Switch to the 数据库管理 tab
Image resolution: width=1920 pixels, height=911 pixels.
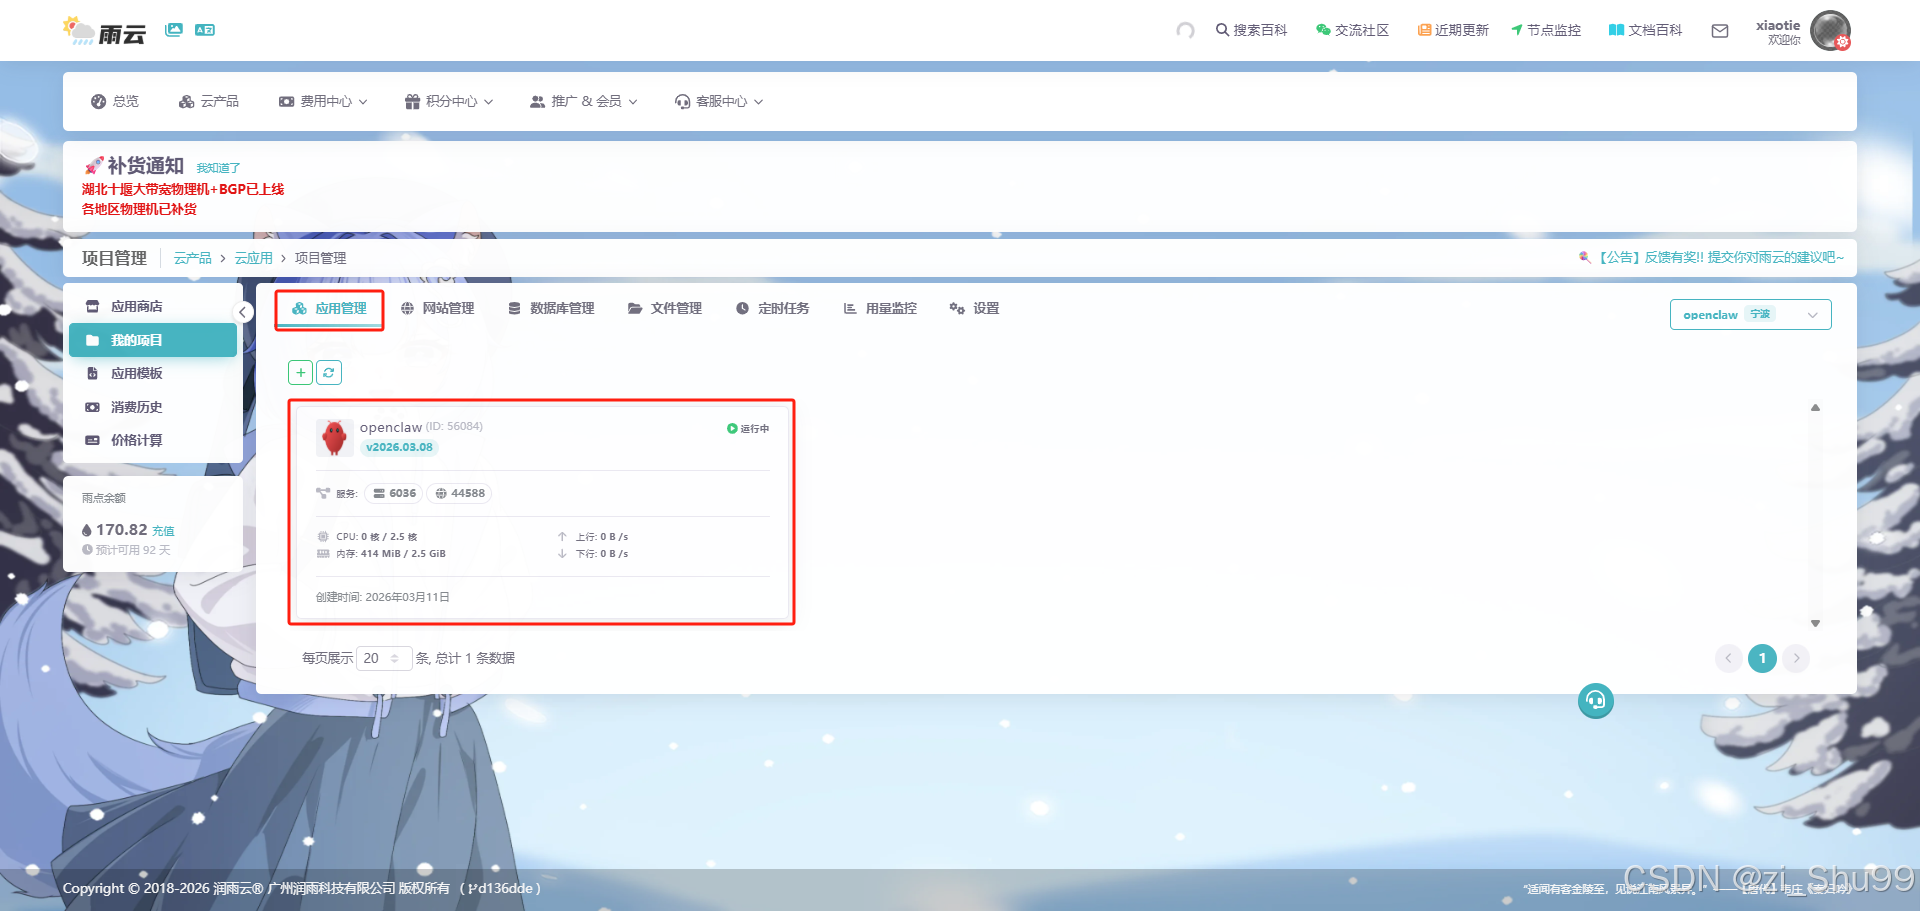551,308
